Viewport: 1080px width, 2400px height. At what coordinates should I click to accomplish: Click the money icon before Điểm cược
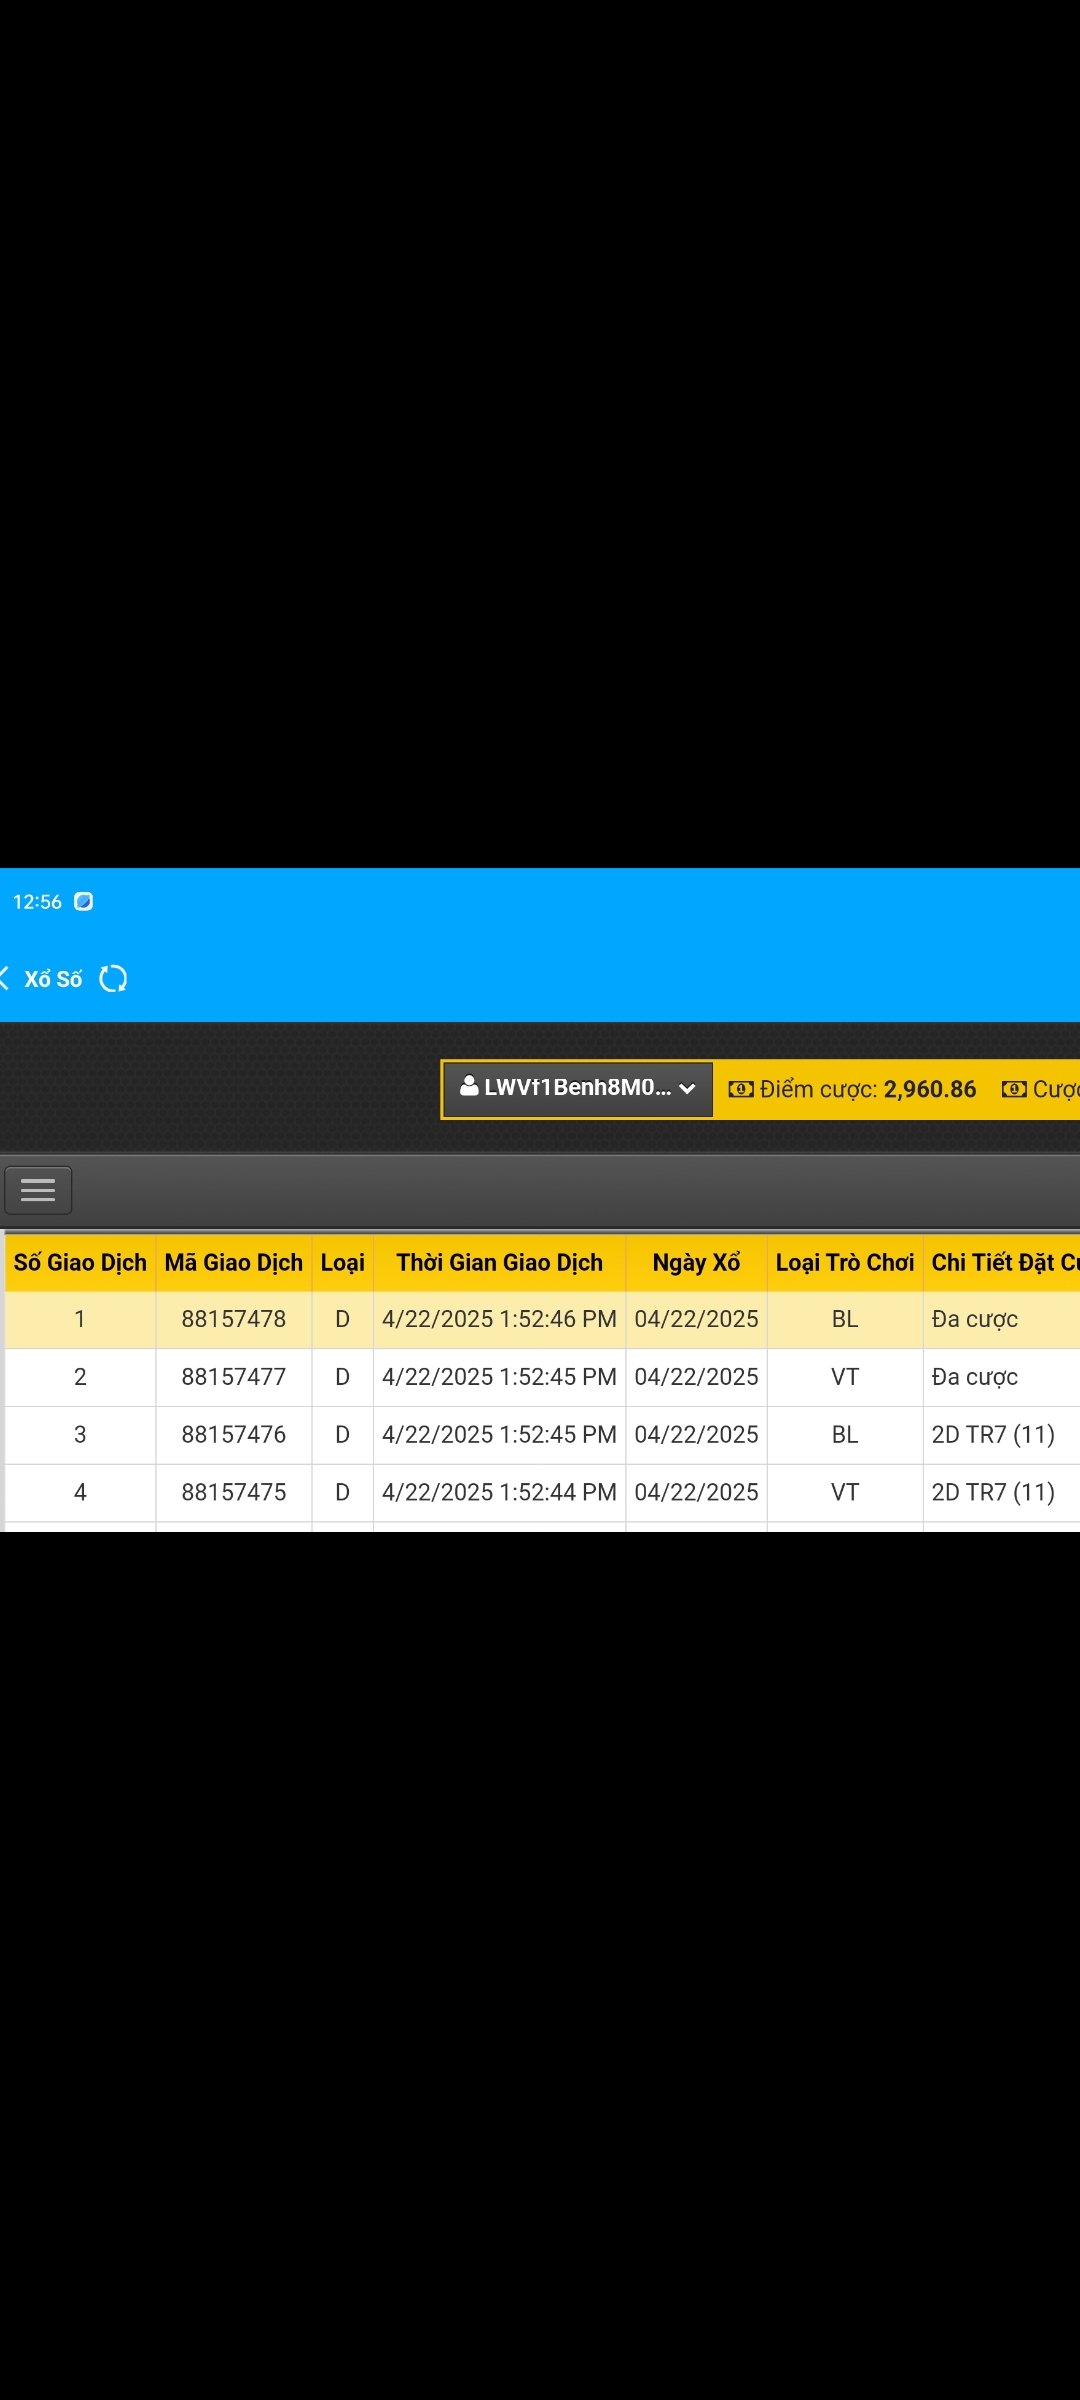pos(741,1089)
